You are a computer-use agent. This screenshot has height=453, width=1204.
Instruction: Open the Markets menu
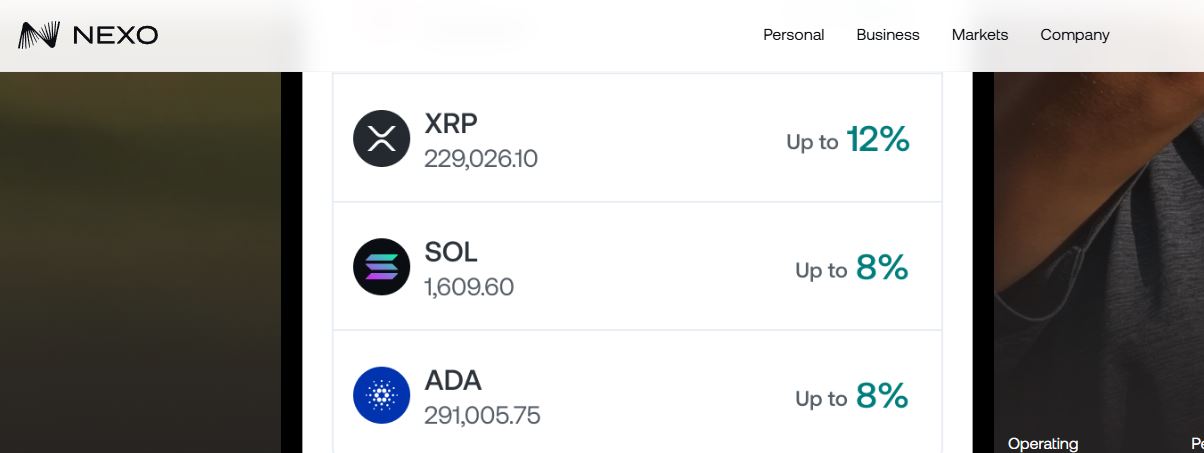979,35
